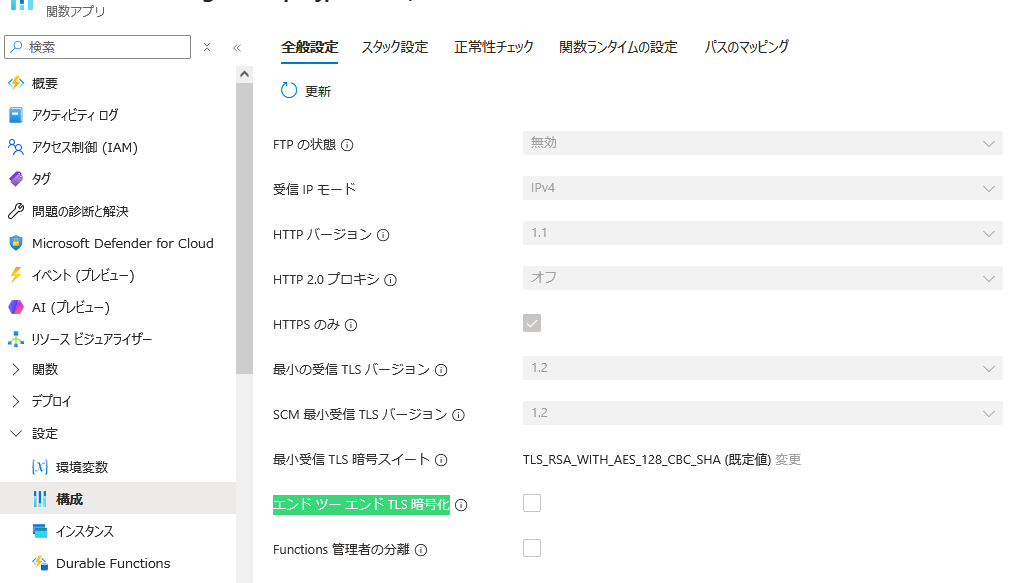Click the sidebar scrollbar thumb
This screenshot has height=583, width=1022.
tap(244, 228)
